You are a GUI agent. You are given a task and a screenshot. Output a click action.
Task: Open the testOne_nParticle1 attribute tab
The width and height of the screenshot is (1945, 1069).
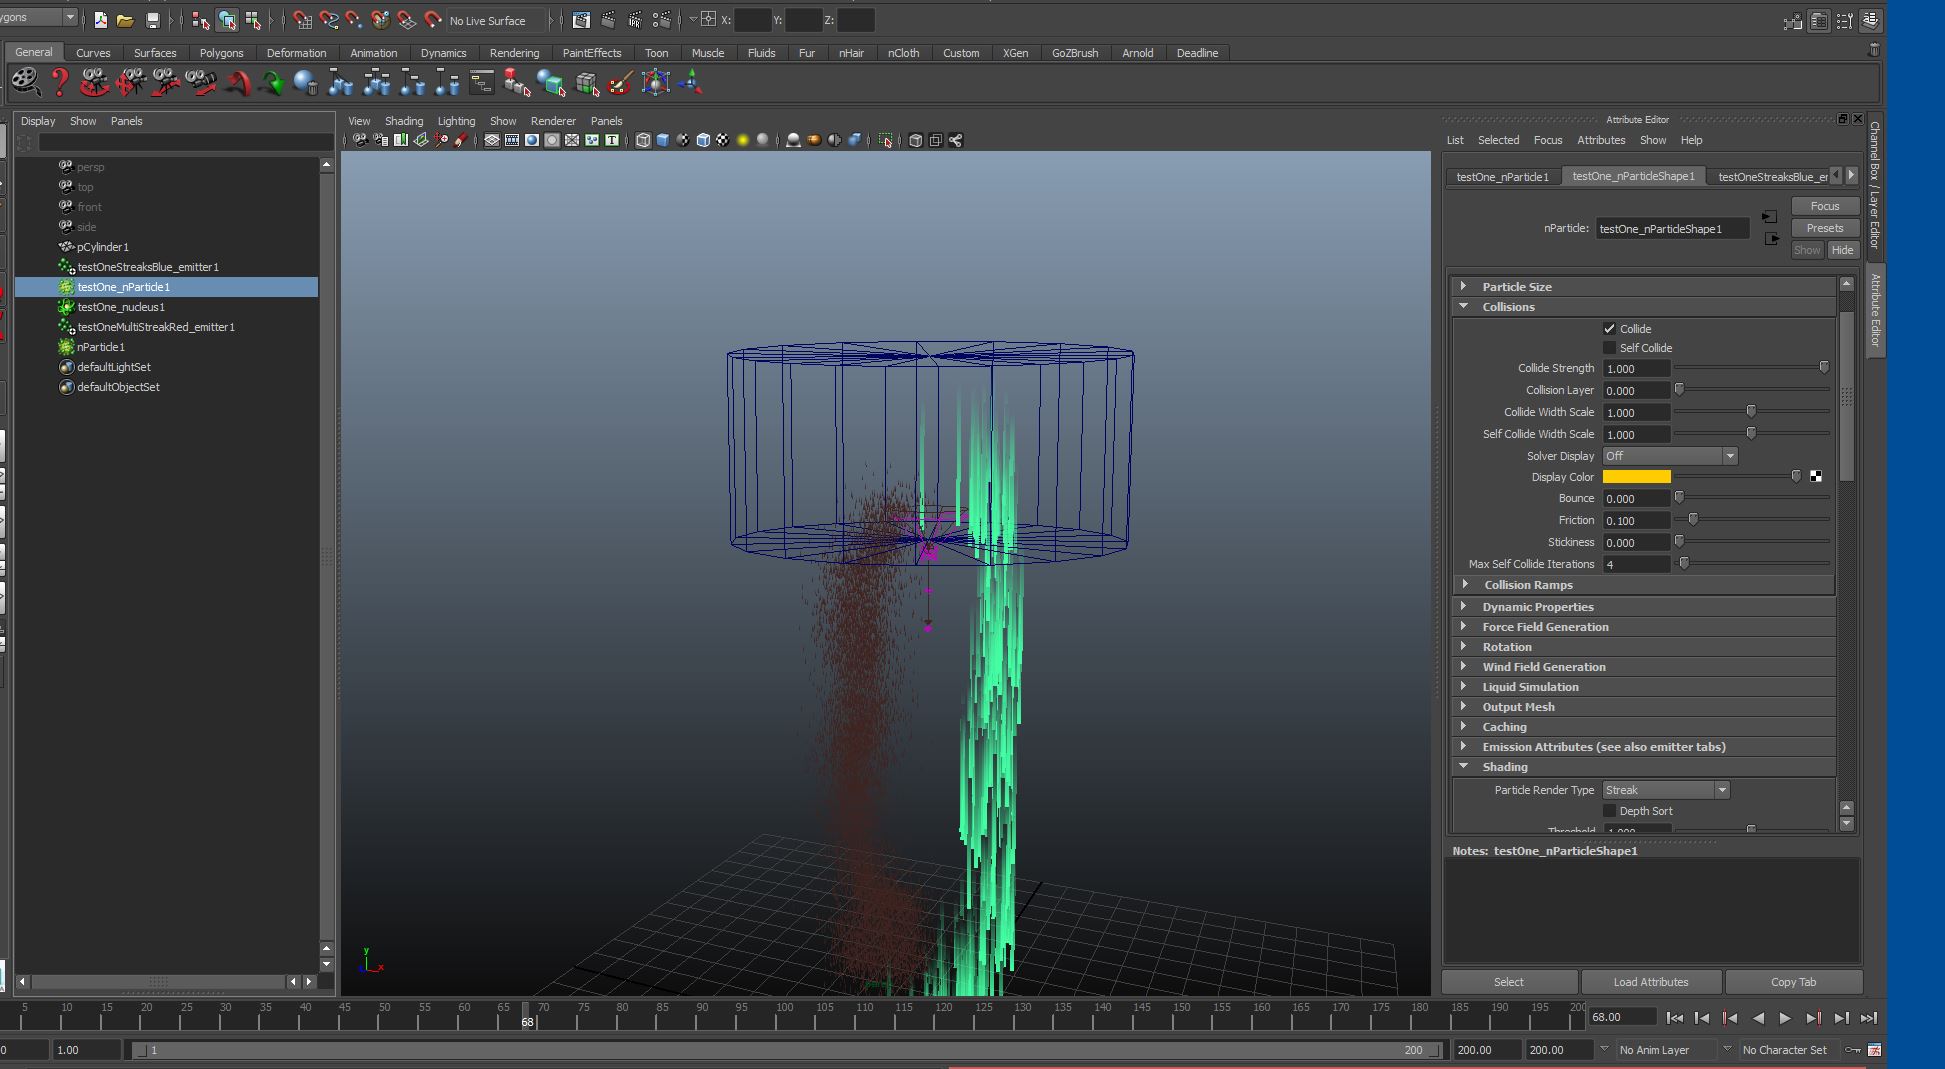coord(1502,177)
